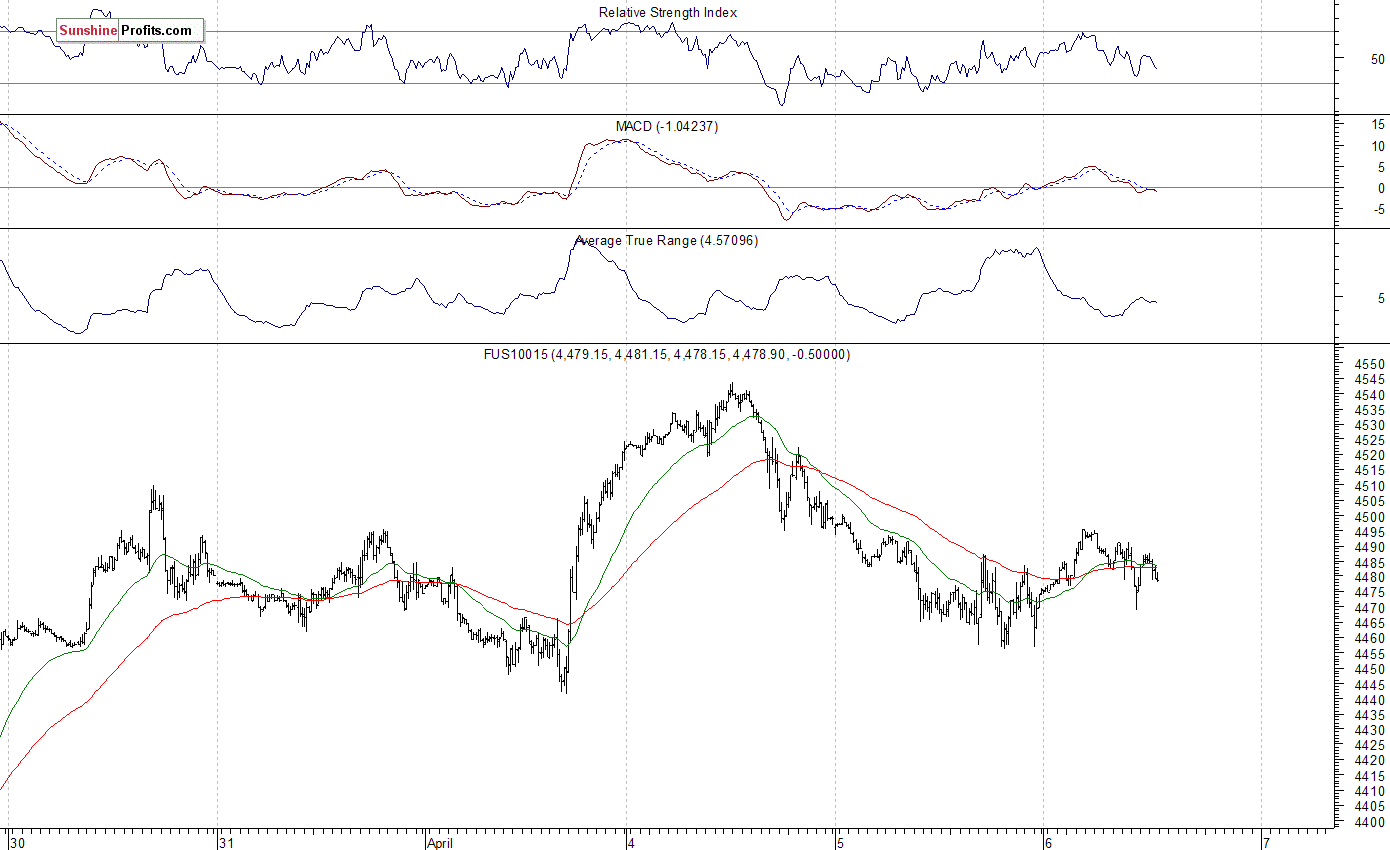Image resolution: width=1390 pixels, height=850 pixels.
Task: Click the 4450 price axis label
Action: [1370, 669]
